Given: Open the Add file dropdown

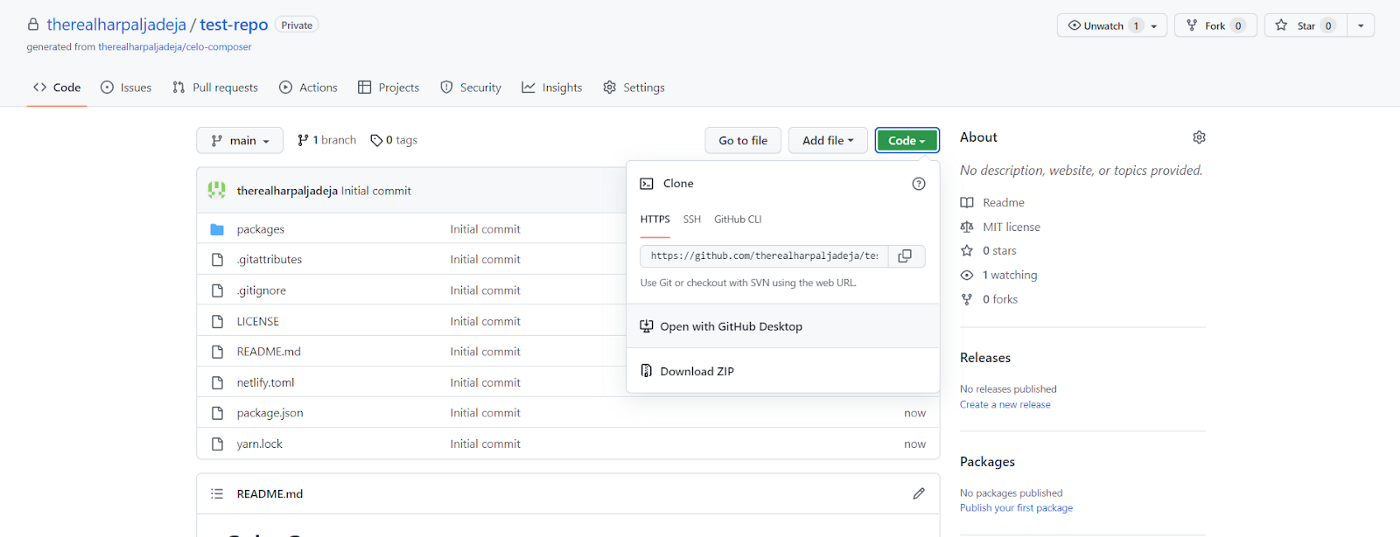Looking at the screenshot, I should point(827,141).
